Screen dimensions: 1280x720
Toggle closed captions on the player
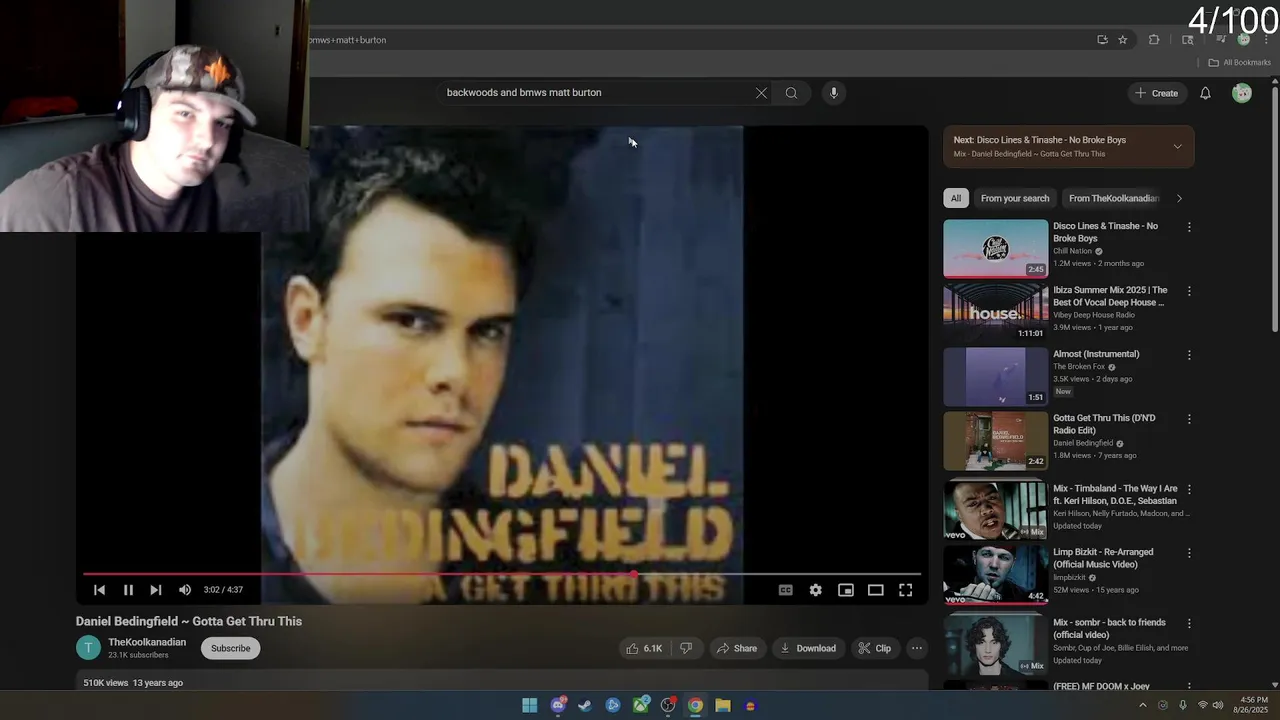(786, 590)
